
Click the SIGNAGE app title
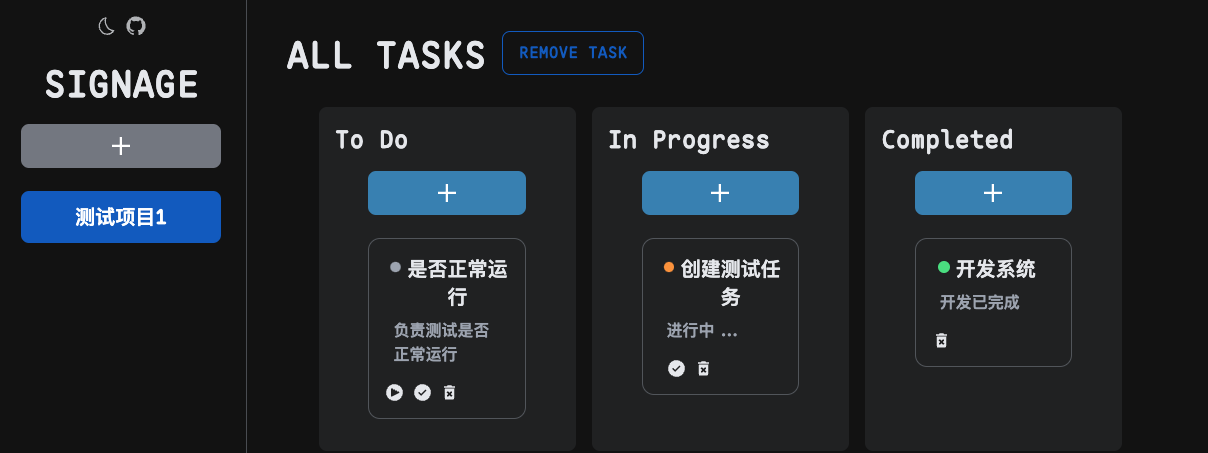point(121,85)
